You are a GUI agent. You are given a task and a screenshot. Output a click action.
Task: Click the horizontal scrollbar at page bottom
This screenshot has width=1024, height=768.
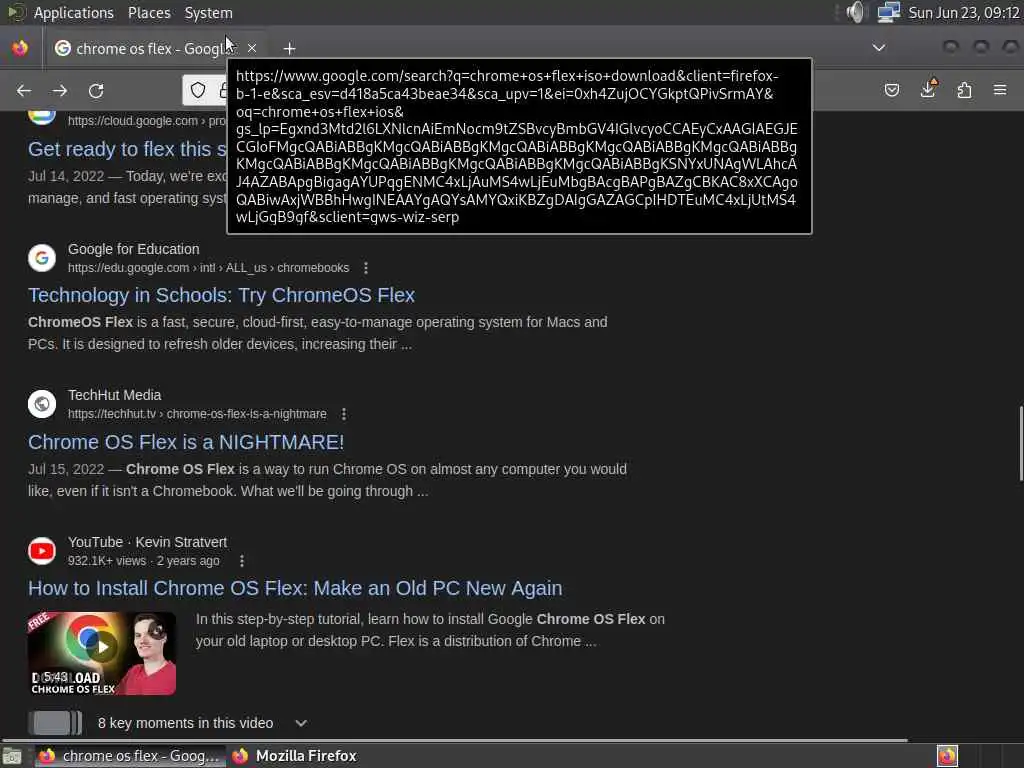454,740
